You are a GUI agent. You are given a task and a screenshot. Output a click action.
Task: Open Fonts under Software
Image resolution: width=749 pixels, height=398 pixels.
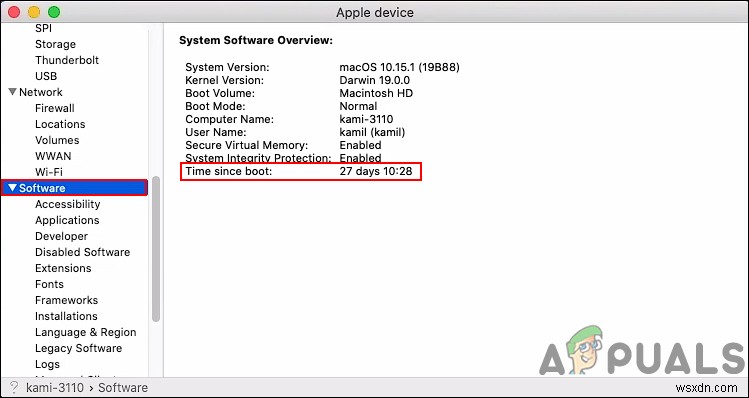point(49,284)
